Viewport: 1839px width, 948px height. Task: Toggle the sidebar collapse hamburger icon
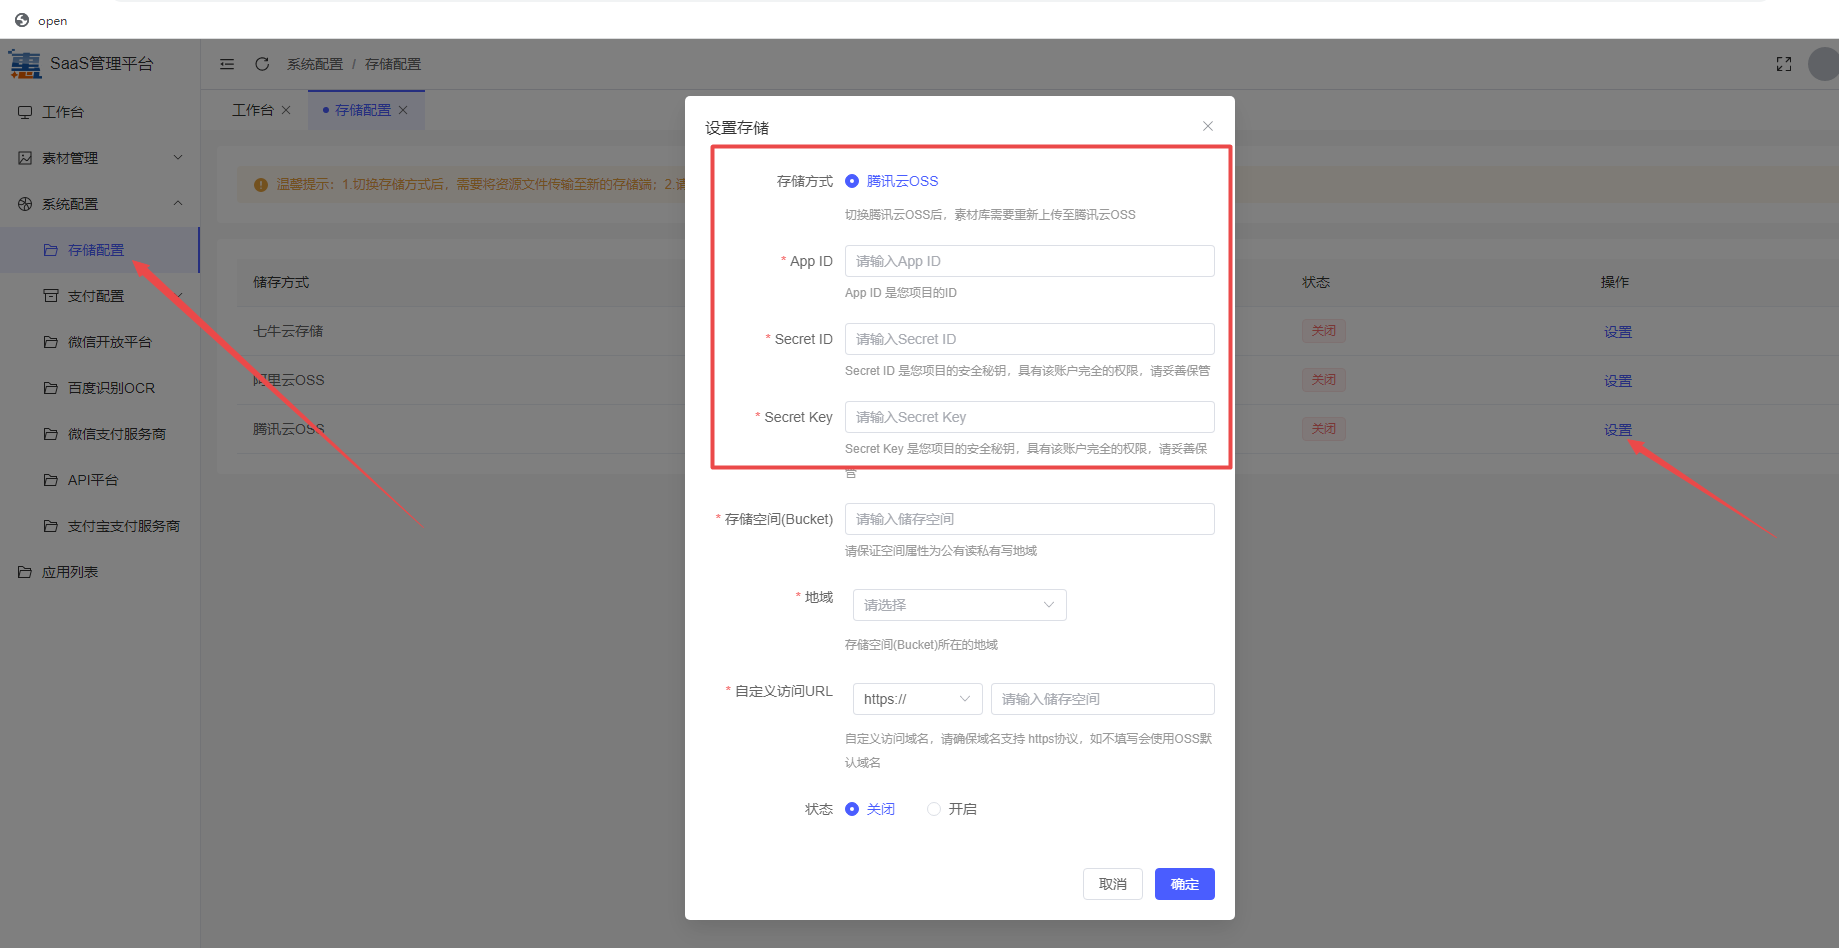point(227,64)
